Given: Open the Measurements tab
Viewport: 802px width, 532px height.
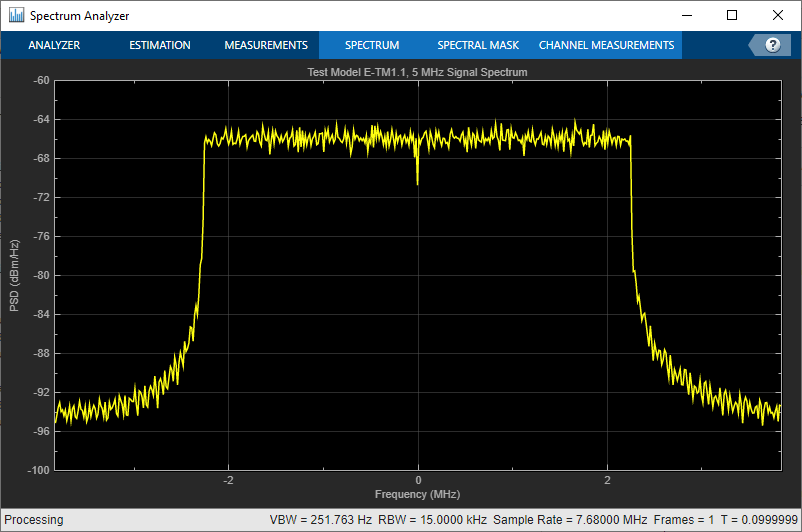Looking at the screenshot, I should pos(265,45).
